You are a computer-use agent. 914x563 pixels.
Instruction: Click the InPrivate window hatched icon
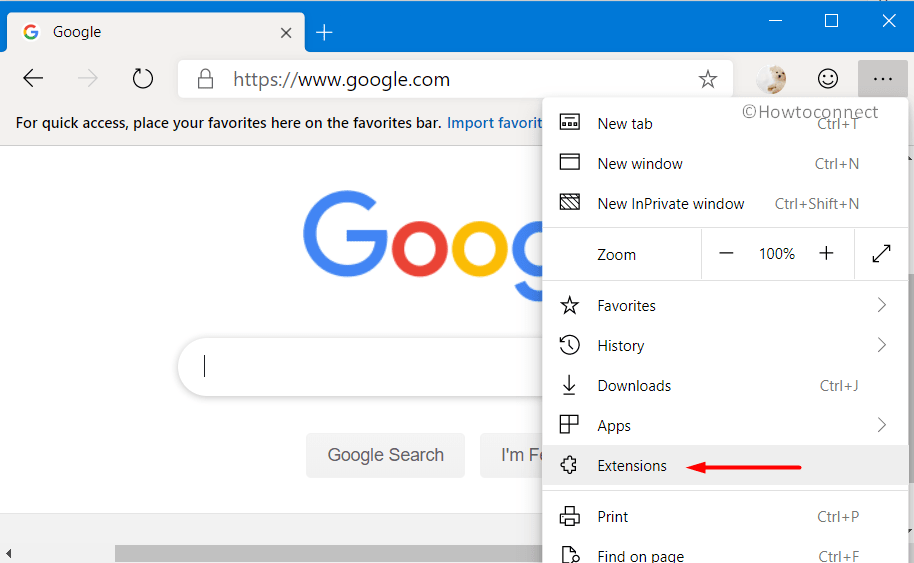coord(570,202)
